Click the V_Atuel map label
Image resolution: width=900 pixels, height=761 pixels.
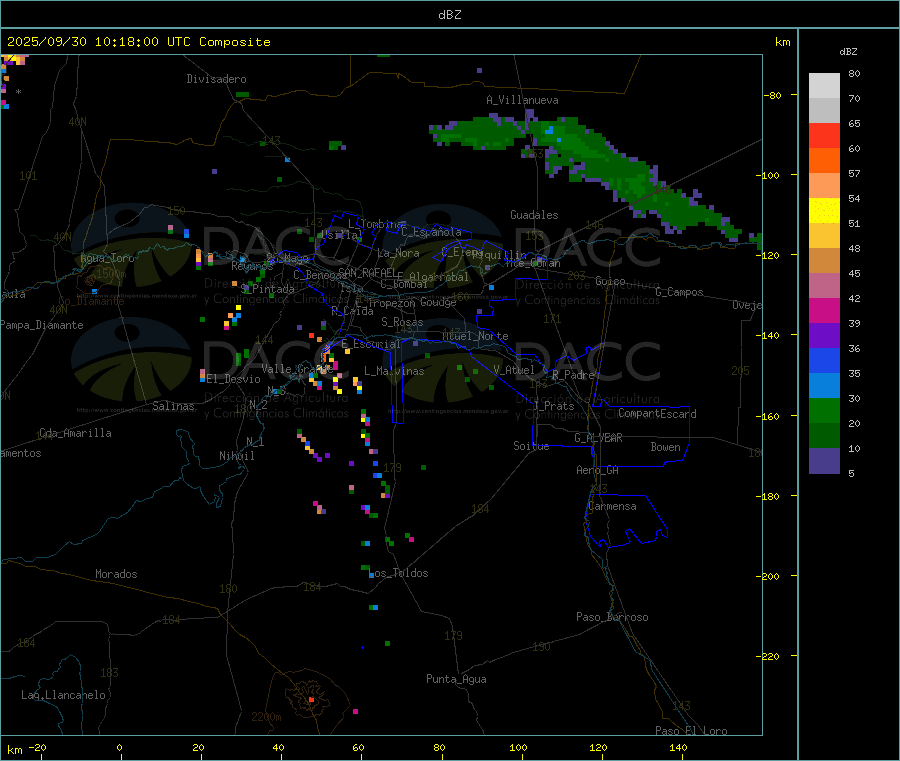pyautogui.click(x=514, y=370)
